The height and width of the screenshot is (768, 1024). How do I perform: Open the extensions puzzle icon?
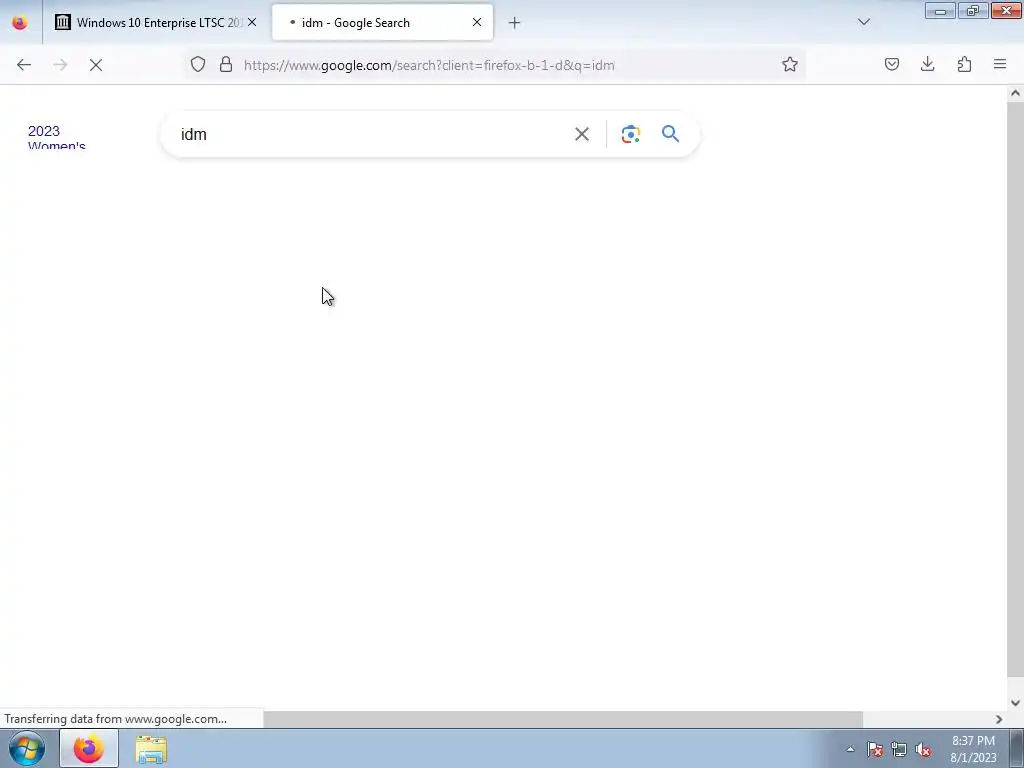click(964, 64)
